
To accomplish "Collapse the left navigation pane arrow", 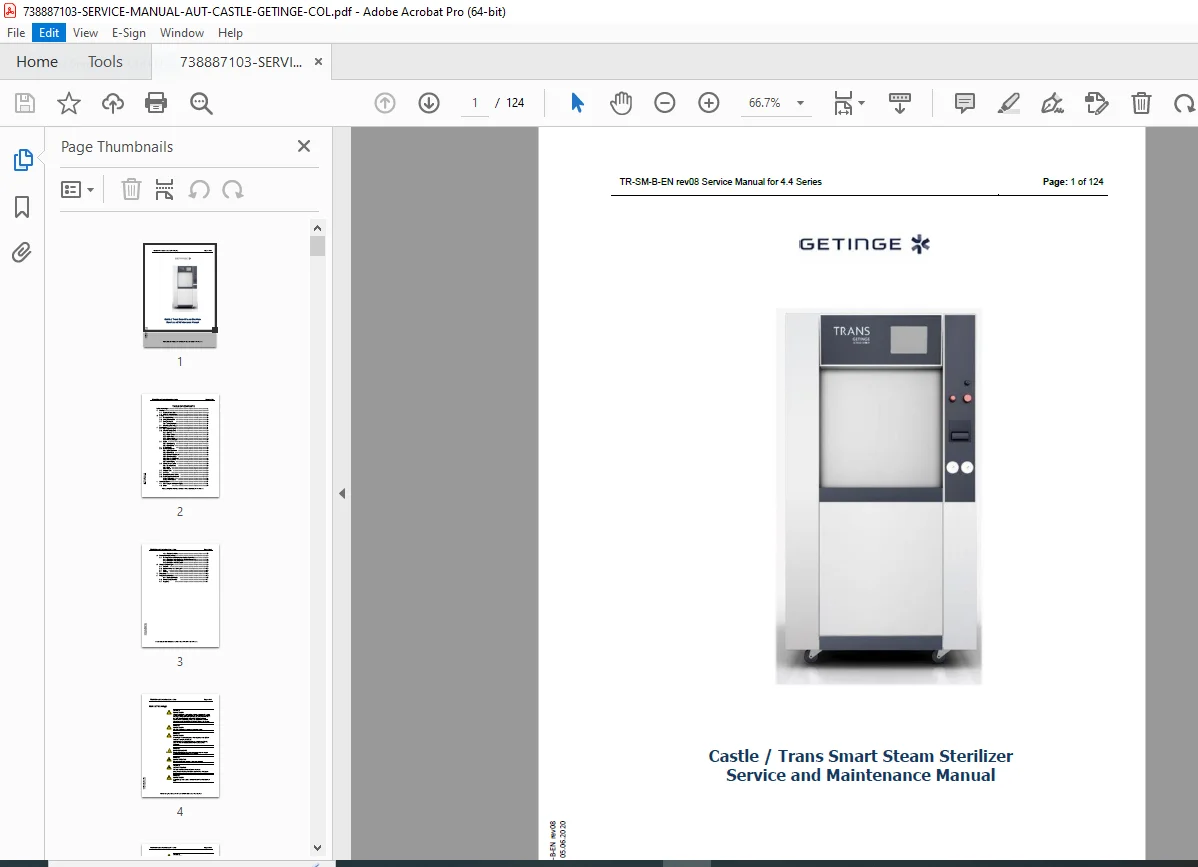I will [342, 493].
